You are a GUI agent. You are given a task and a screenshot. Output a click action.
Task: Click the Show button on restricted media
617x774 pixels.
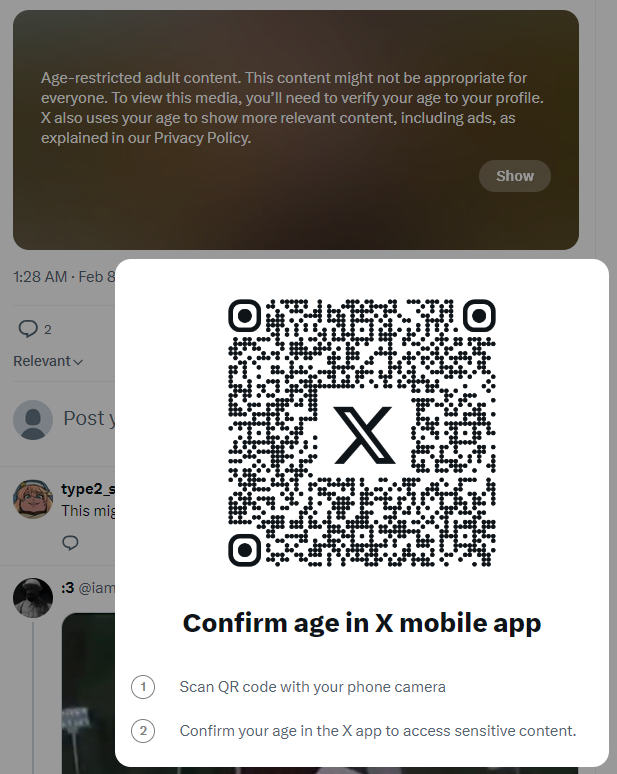(x=514, y=176)
